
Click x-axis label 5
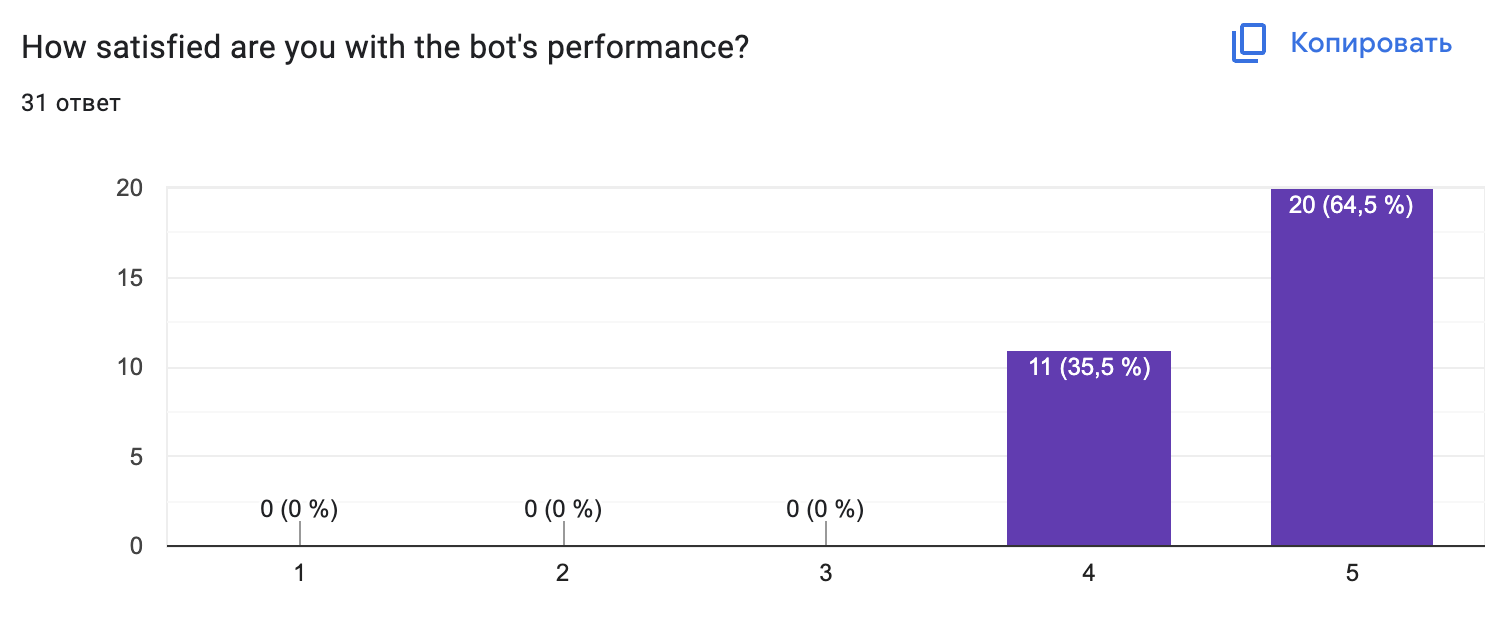(x=1352, y=574)
